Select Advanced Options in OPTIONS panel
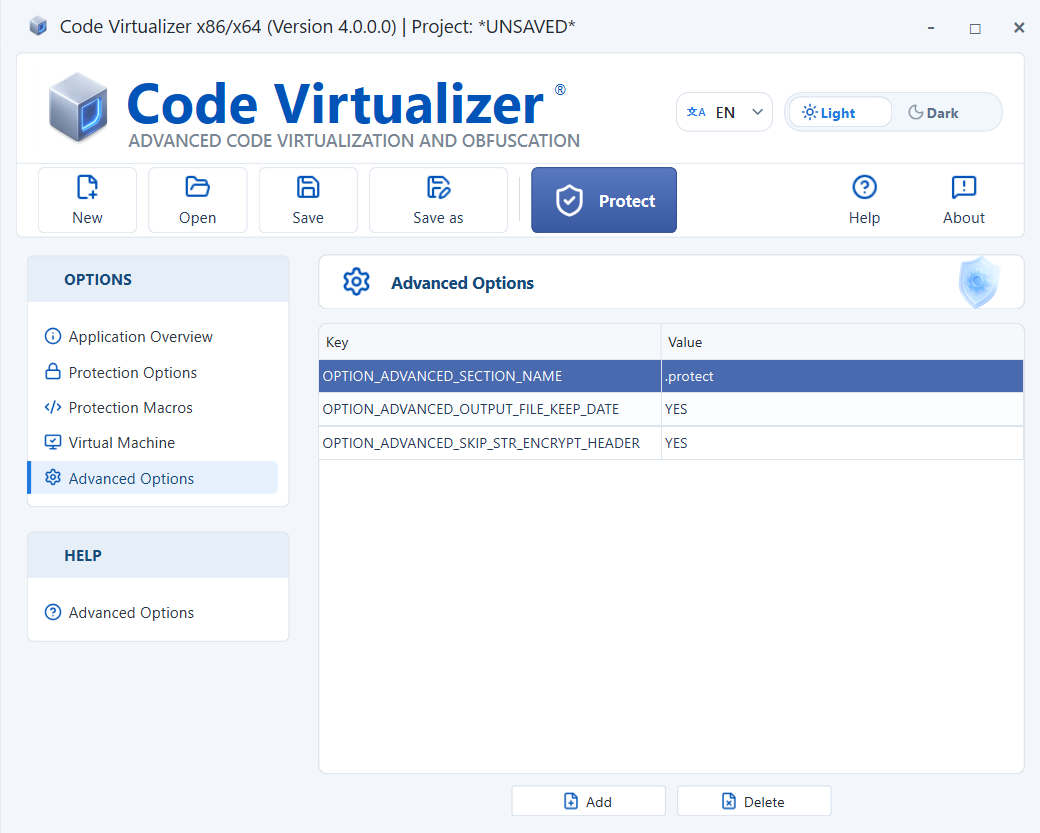The image size is (1040, 833). tap(153, 478)
